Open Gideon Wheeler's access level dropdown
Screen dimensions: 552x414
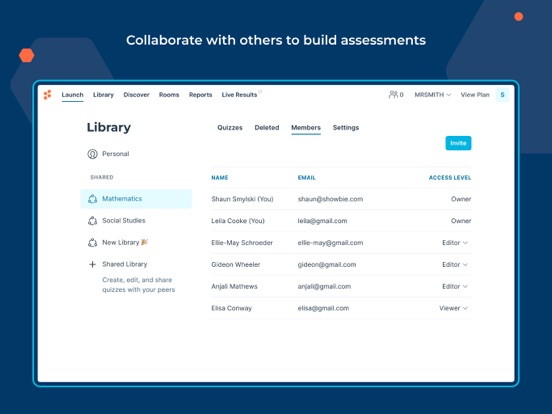[x=455, y=264]
